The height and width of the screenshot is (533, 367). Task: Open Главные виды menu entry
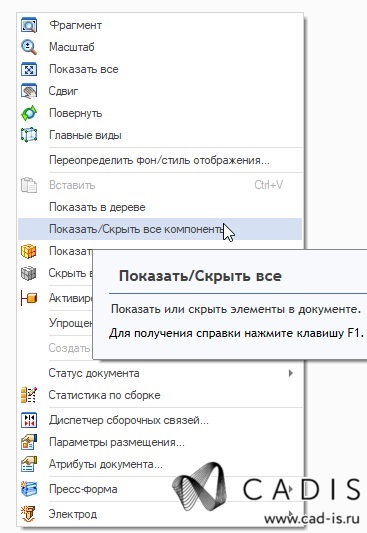[x=160, y=135]
